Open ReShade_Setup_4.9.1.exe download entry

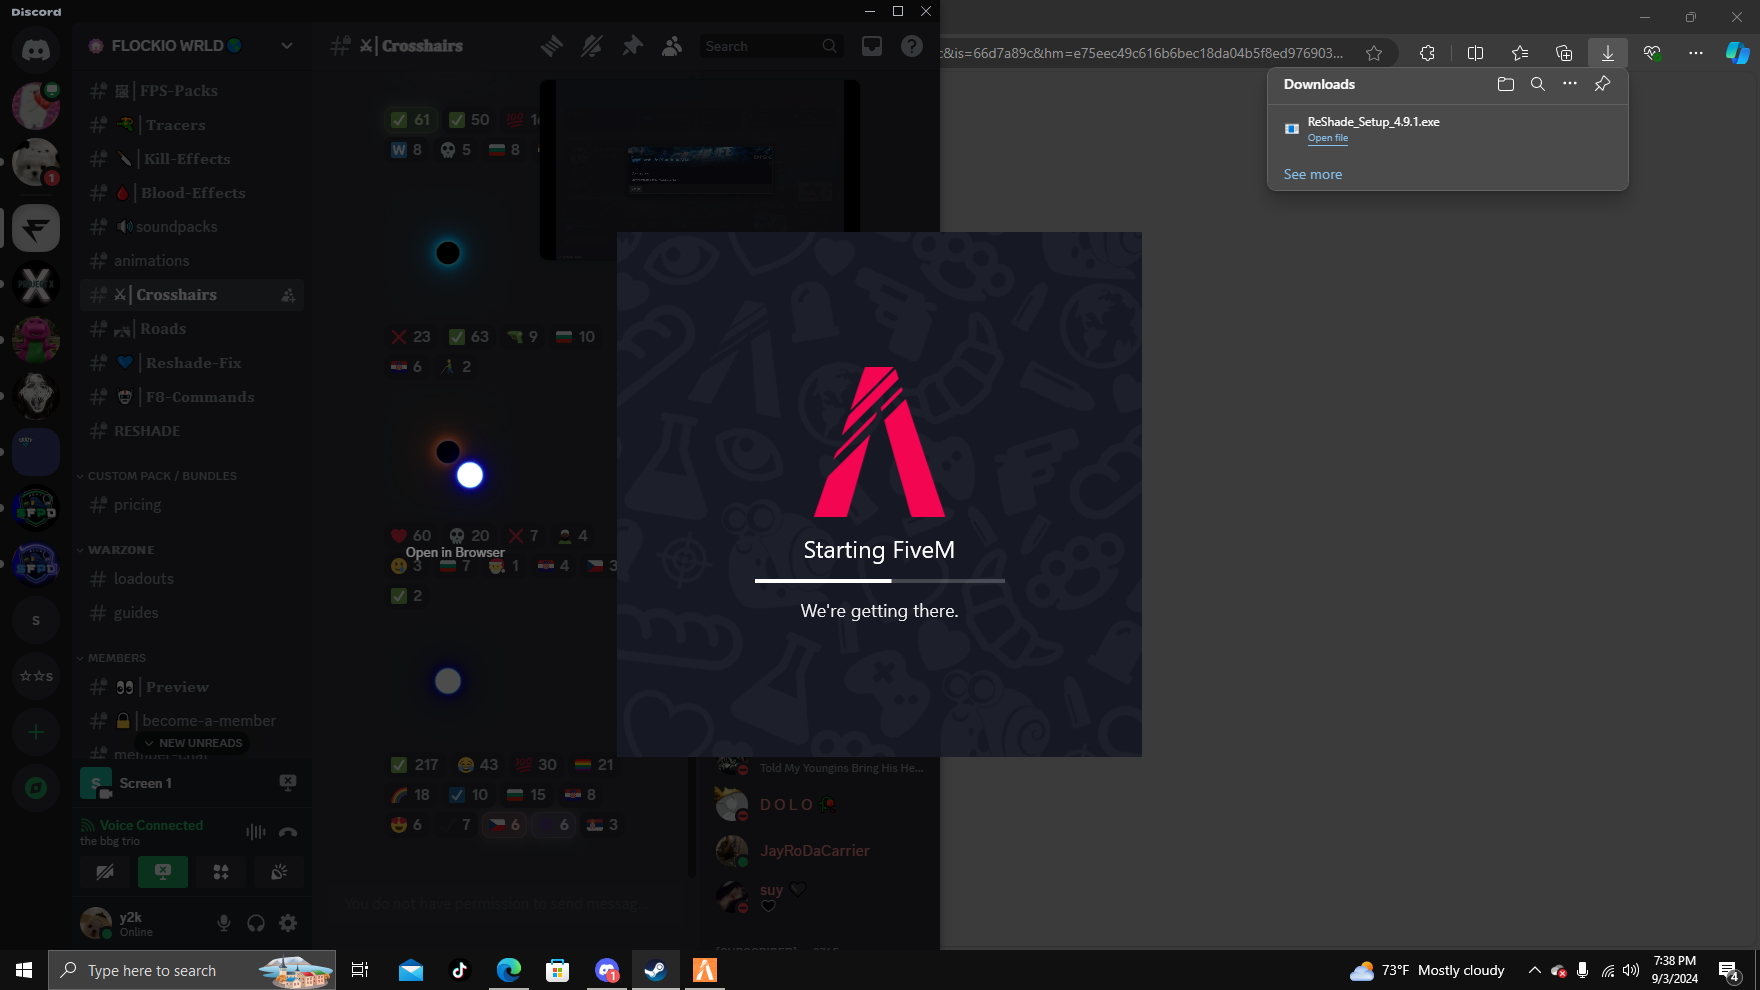pos(1448,130)
